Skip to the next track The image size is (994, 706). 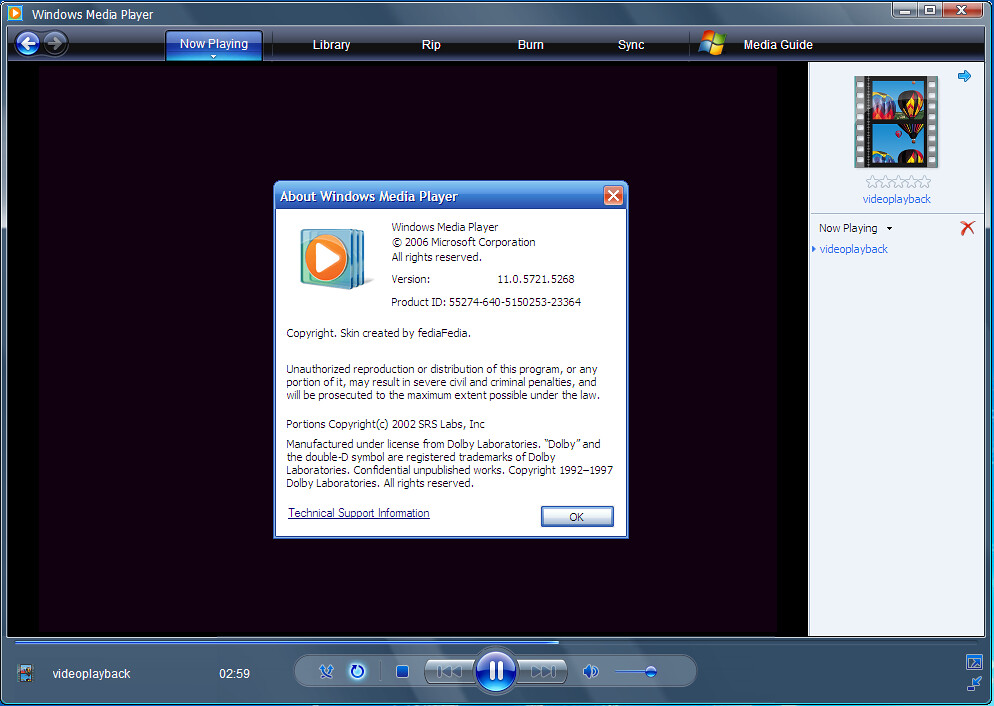(x=542, y=671)
